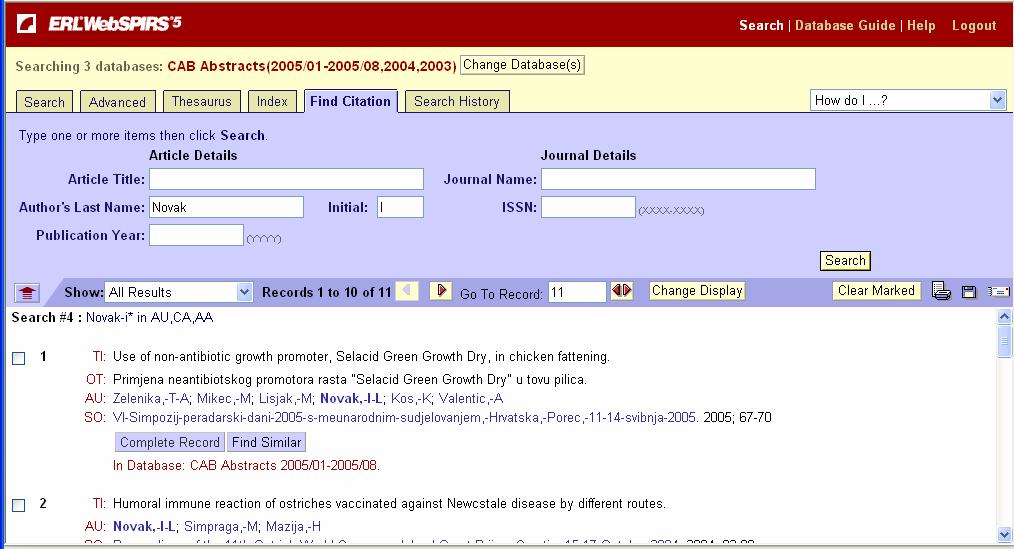Mark record 1 checkbox

19,358
